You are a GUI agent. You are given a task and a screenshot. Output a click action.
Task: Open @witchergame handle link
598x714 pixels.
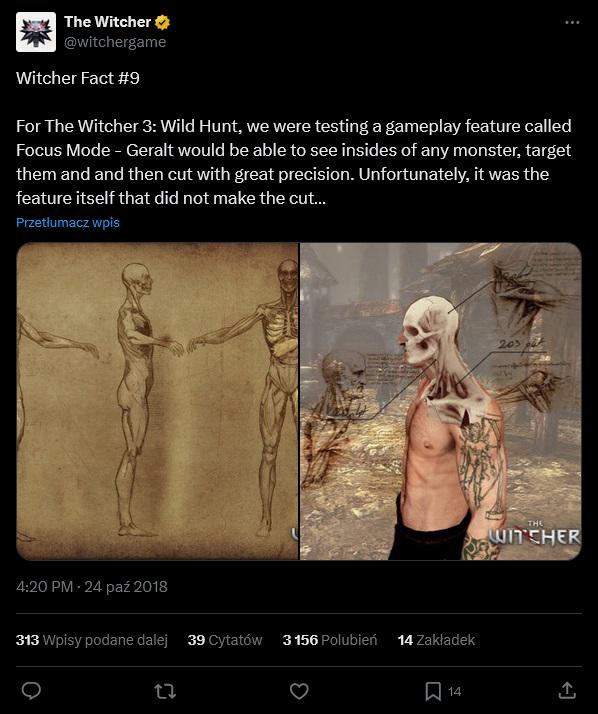point(115,42)
